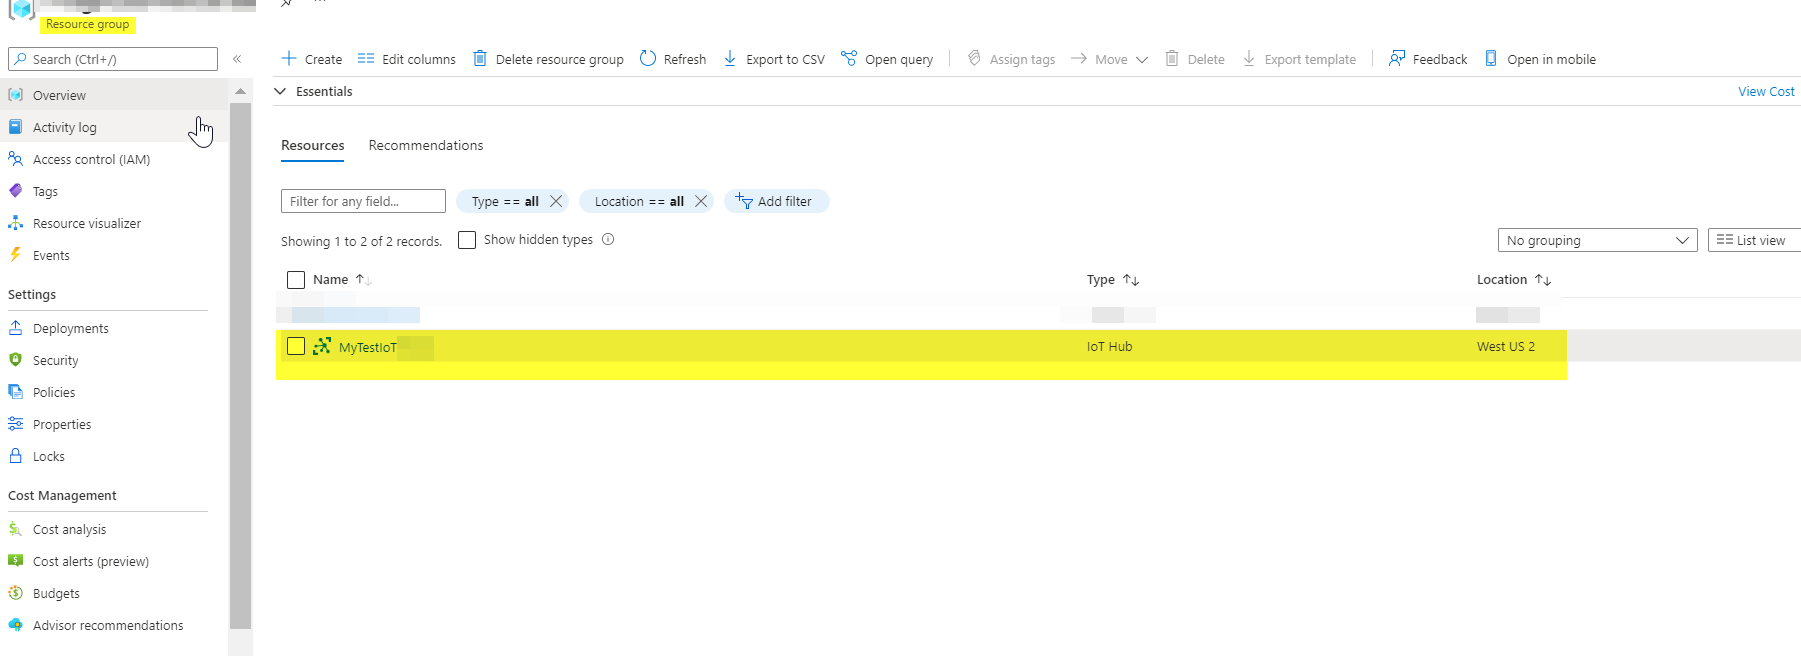Click Delete resource group trash icon
Image resolution: width=1801 pixels, height=656 pixels.
480,58
